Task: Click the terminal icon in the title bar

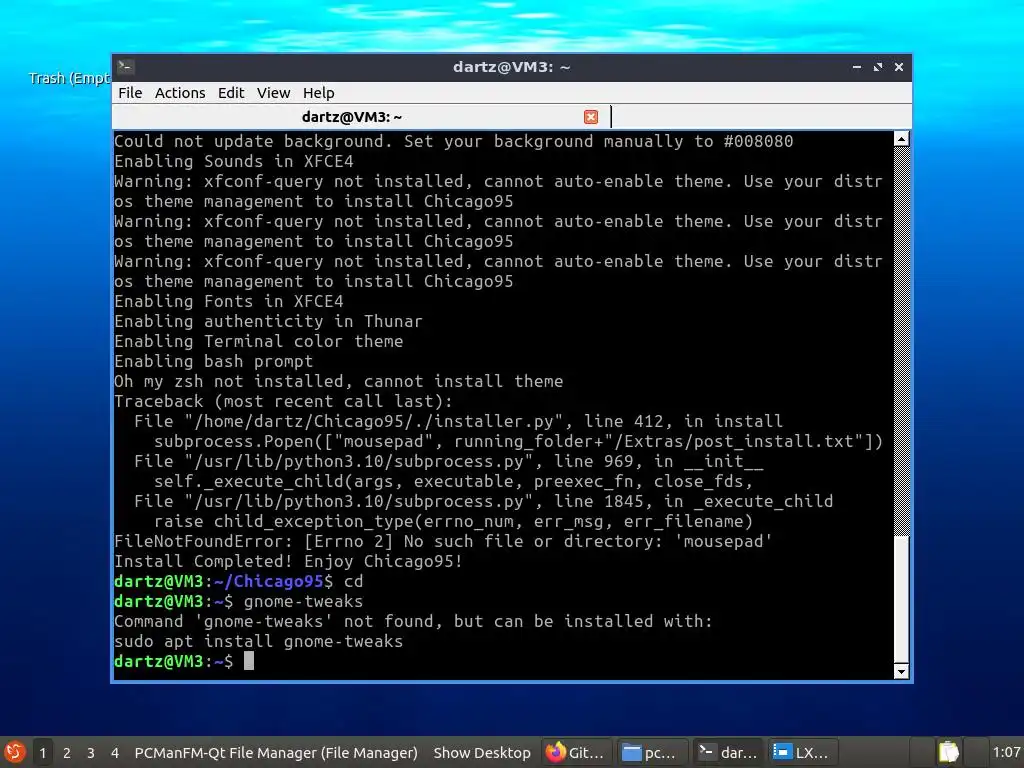Action: 126,67
